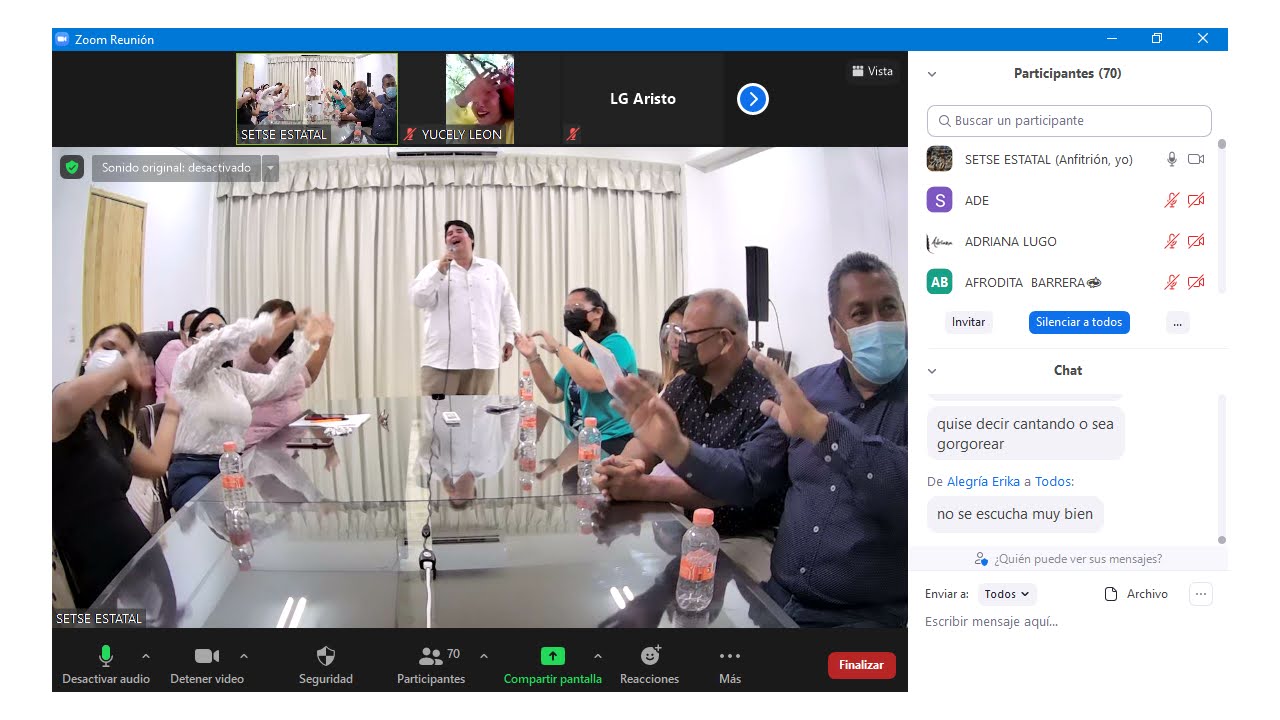Click the green encryption shield icon
The image size is (1280, 720).
pos(71,167)
